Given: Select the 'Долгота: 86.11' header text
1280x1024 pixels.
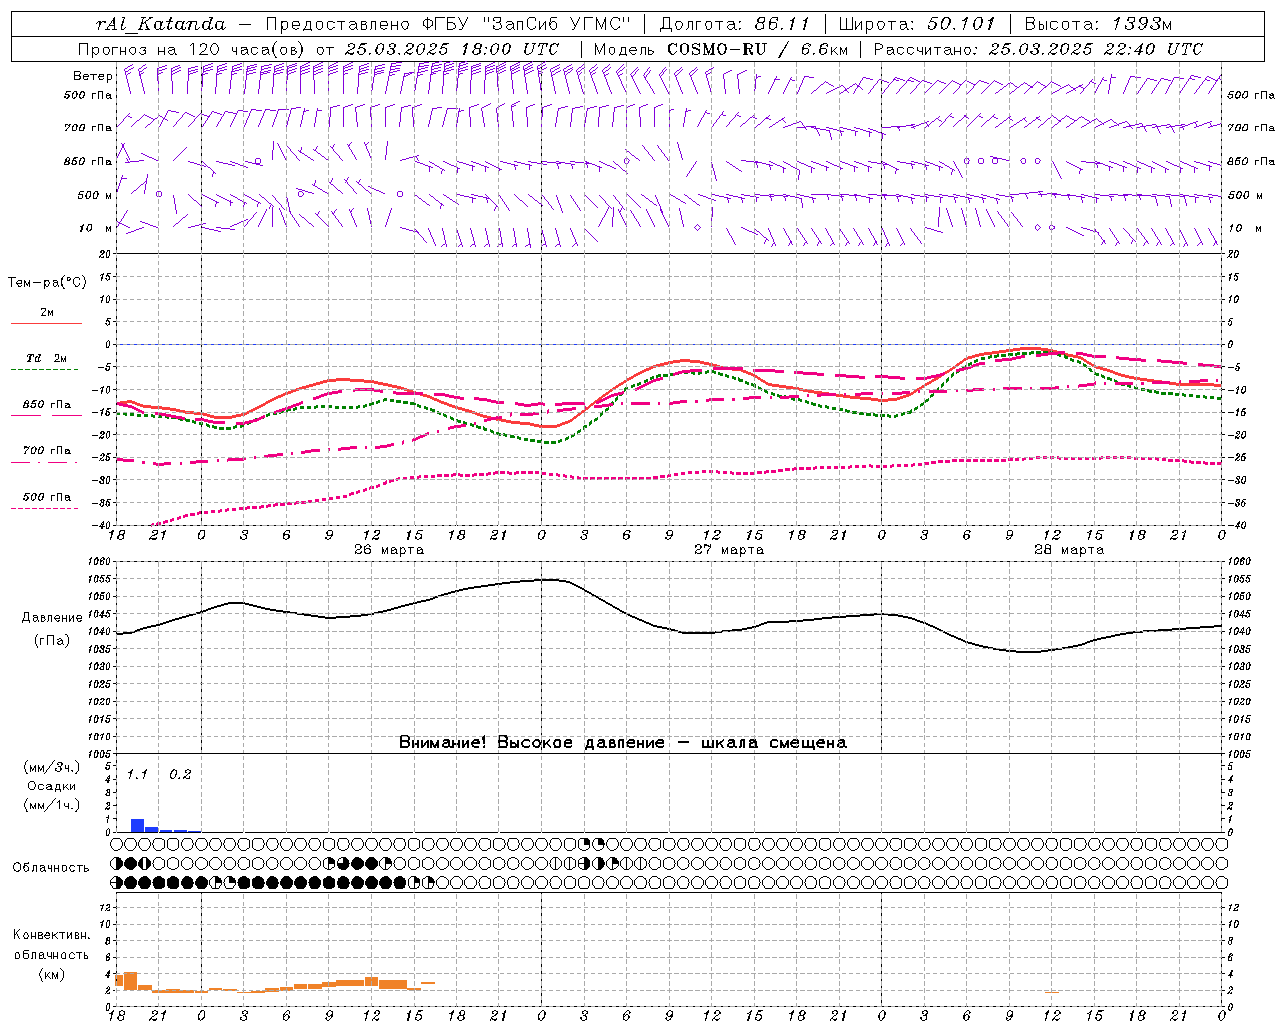Looking at the screenshot, I should pos(734,24).
